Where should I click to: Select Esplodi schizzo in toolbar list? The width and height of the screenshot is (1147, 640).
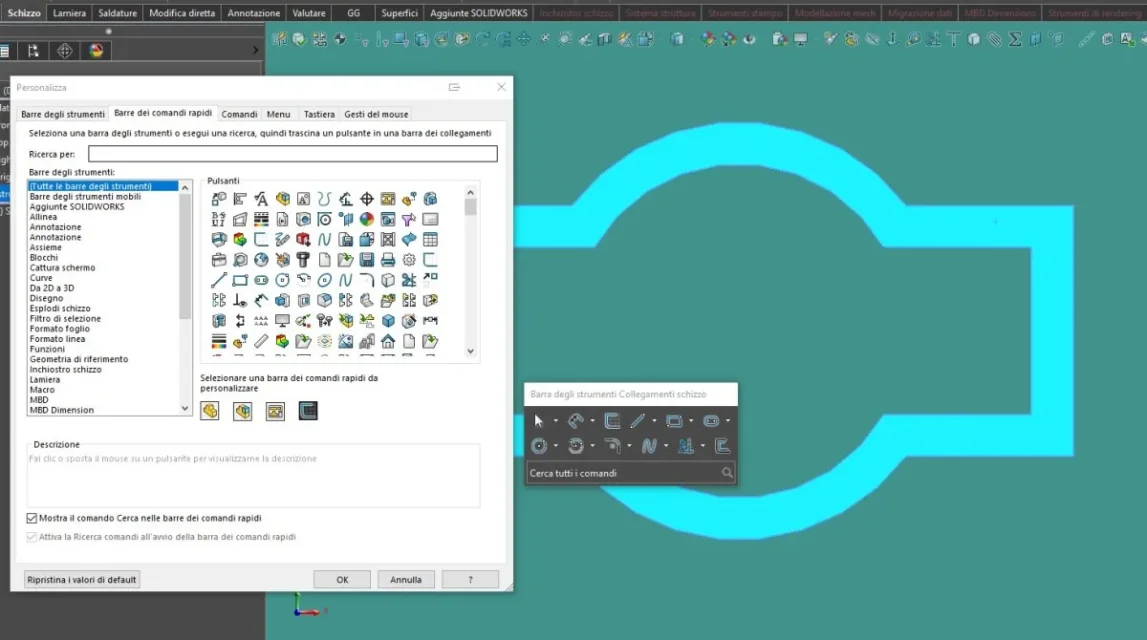click(x=60, y=308)
